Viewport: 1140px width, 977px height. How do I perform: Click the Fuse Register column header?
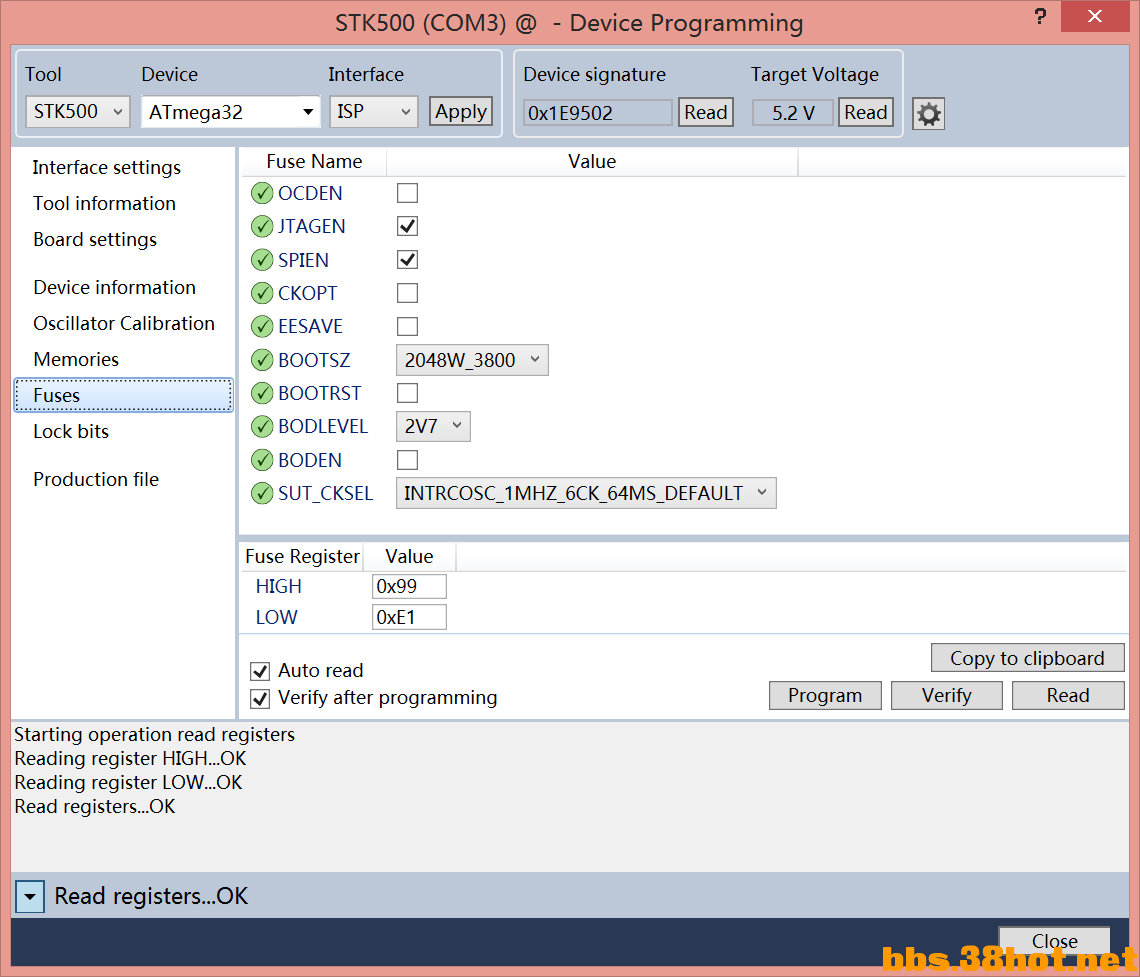point(302,557)
